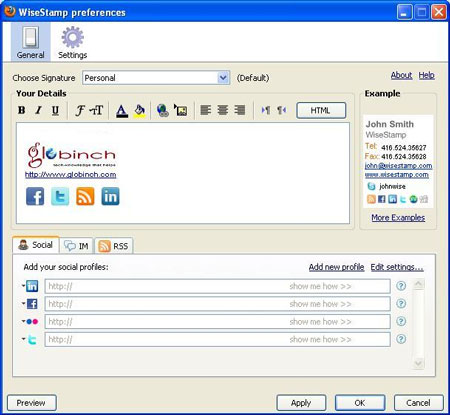Set right-to-left text direction
The image size is (450, 415).
click(282, 110)
